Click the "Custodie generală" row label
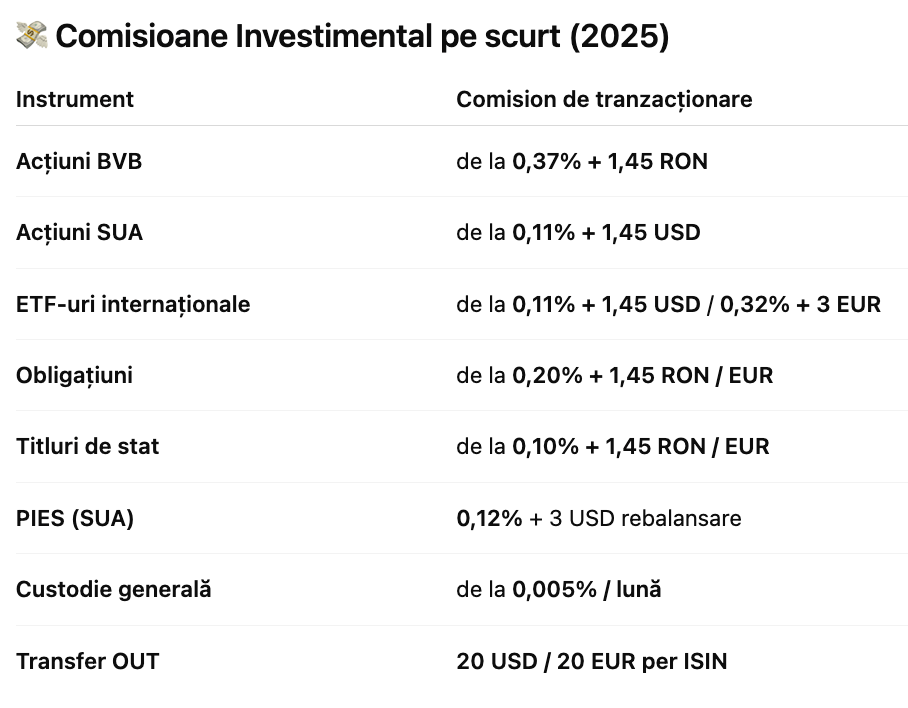Image resolution: width=908 pixels, height=708 pixels. (x=113, y=589)
